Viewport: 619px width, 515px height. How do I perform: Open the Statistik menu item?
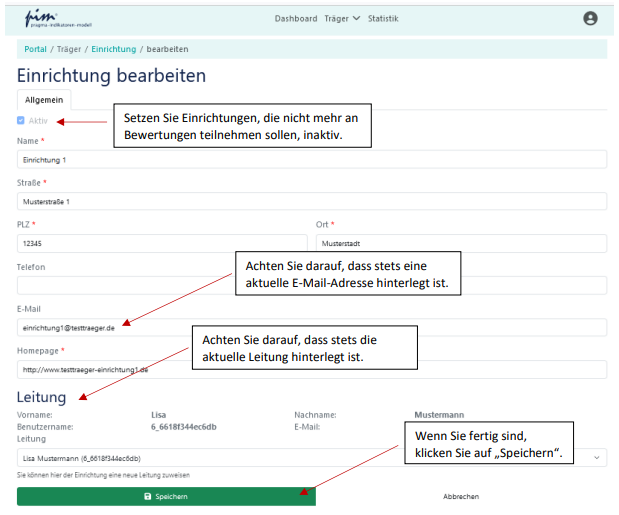(383, 18)
